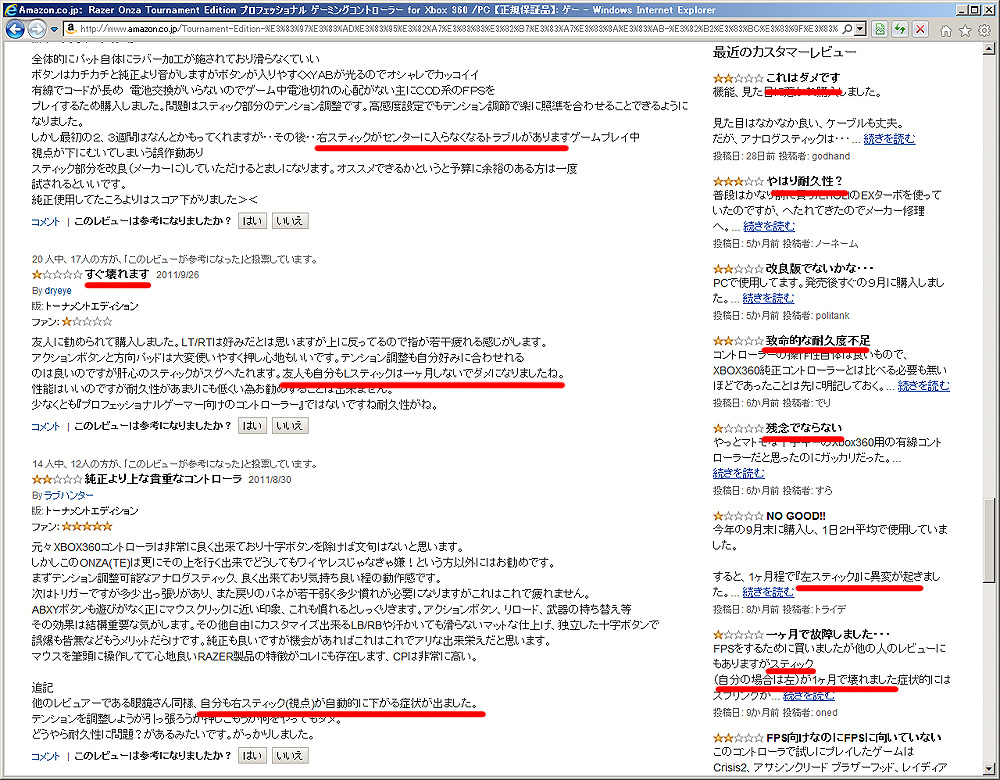Follow 続きを読む link in politank's review
Viewport: 1000px width, 780px height.
pyautogui.click(x=768, y=298)
